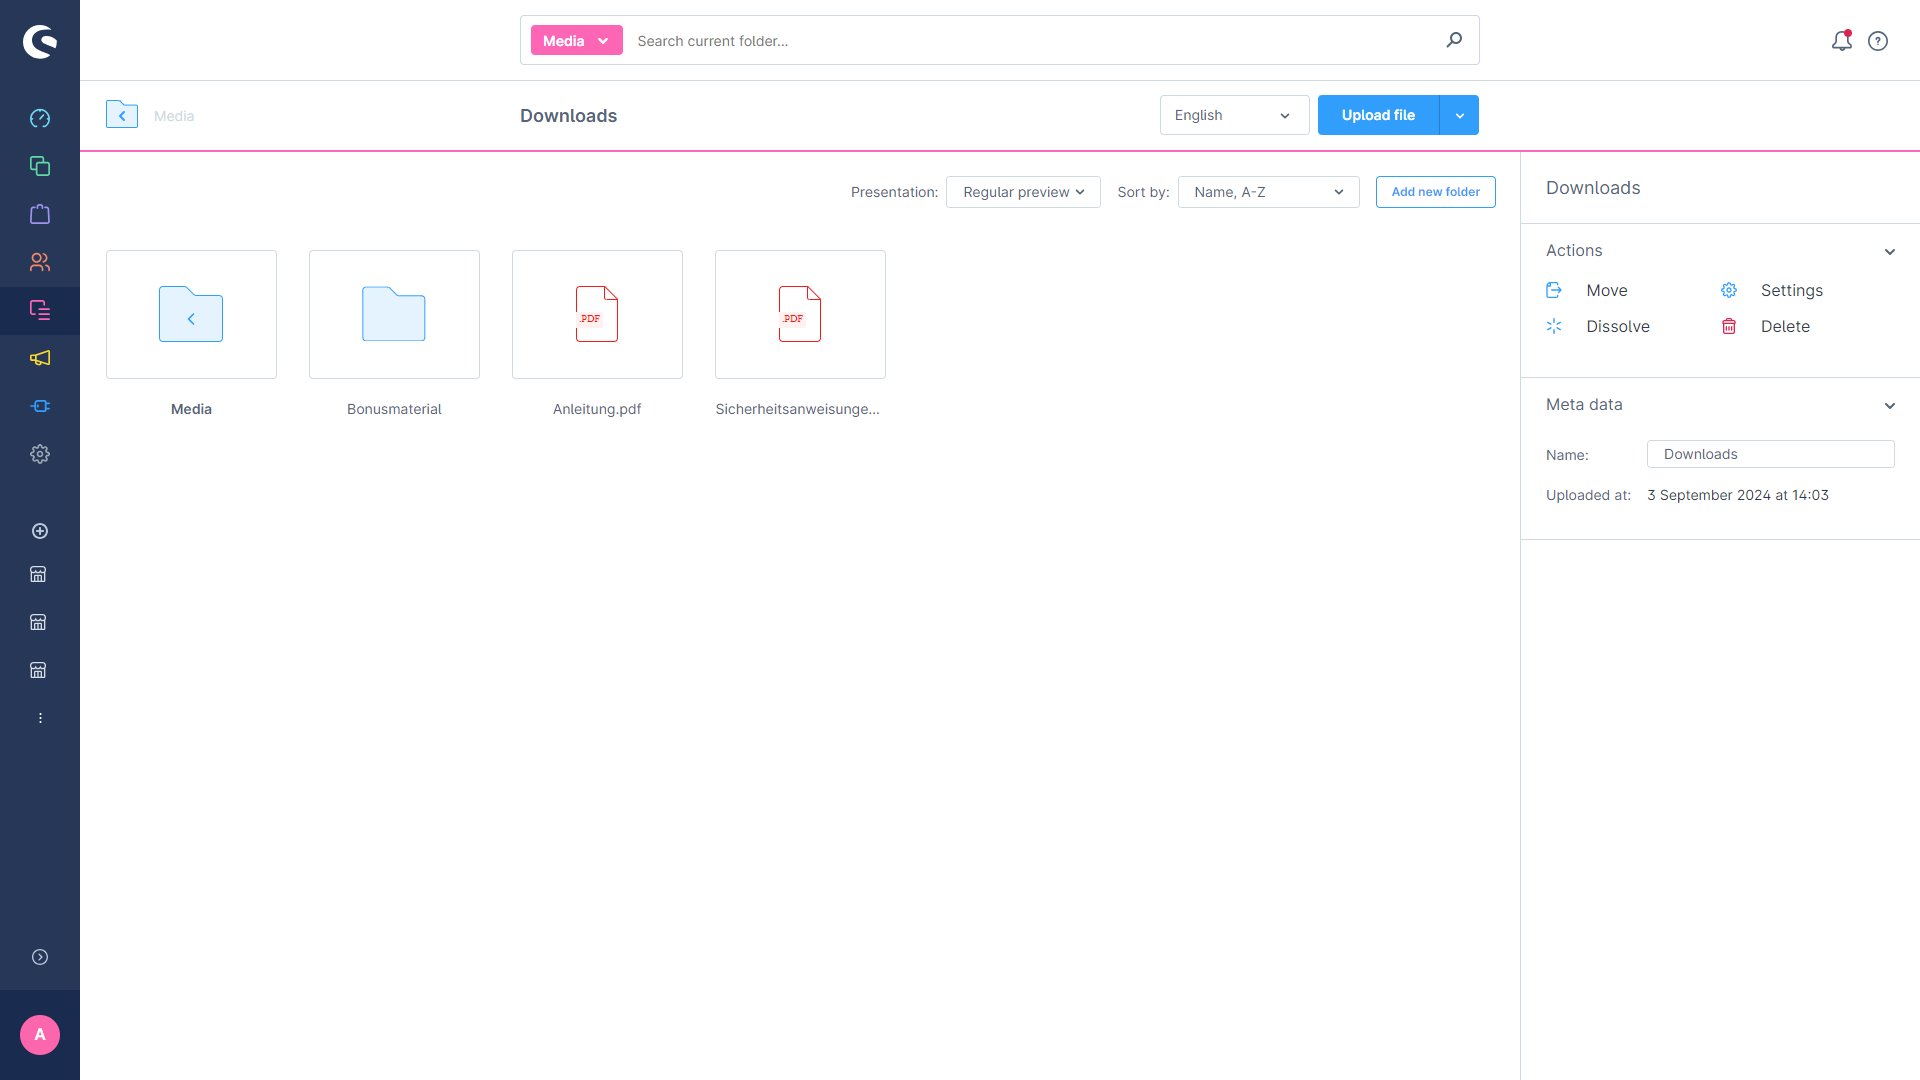Open the Content sidebar icon
Viewport: 1920px width, 1080px height.
pyautogui.click(x=40, y=310)
